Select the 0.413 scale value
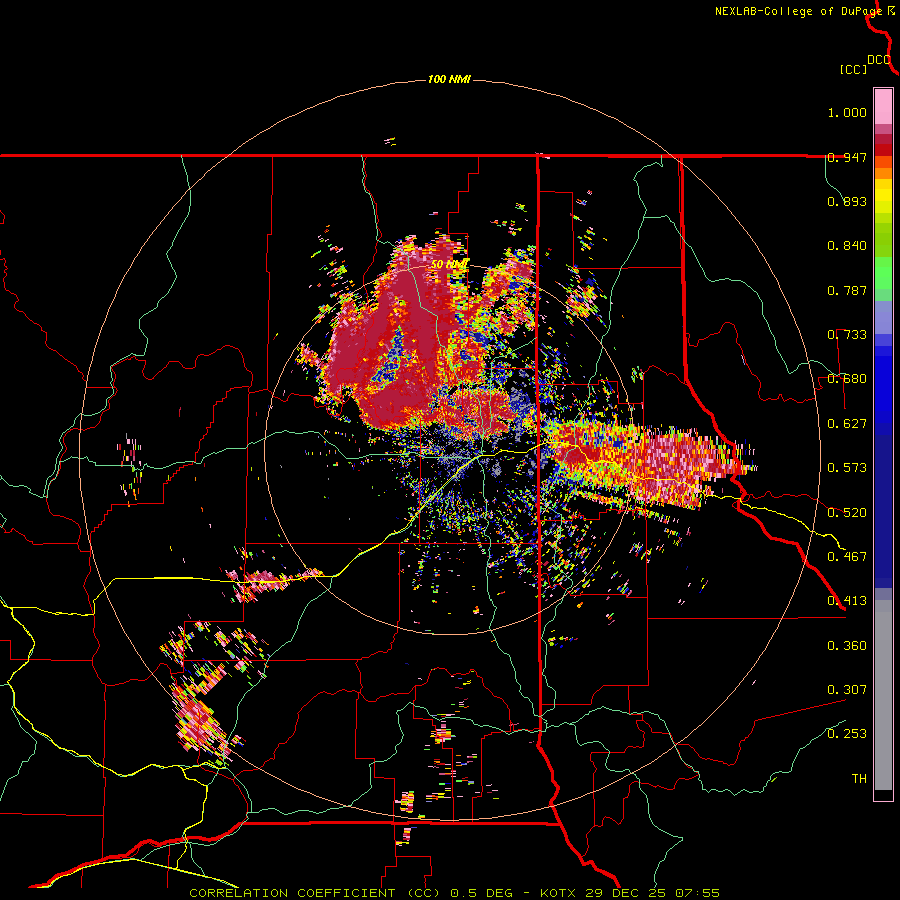The width and height of the screenshot is (900, 900). [847, 601]
